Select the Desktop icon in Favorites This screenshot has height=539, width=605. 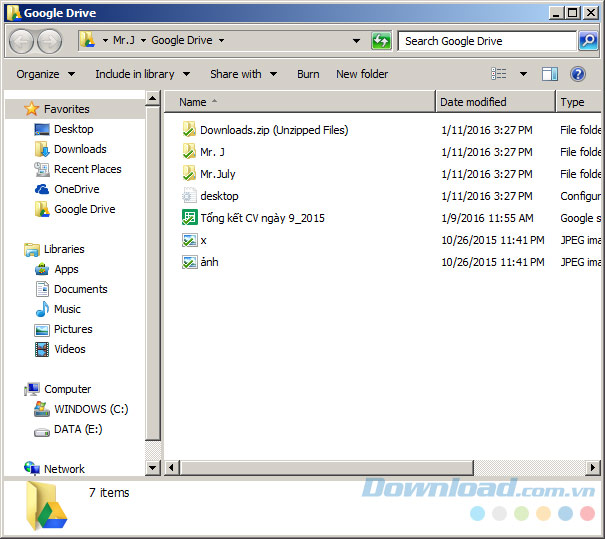(x=42, y=129)
